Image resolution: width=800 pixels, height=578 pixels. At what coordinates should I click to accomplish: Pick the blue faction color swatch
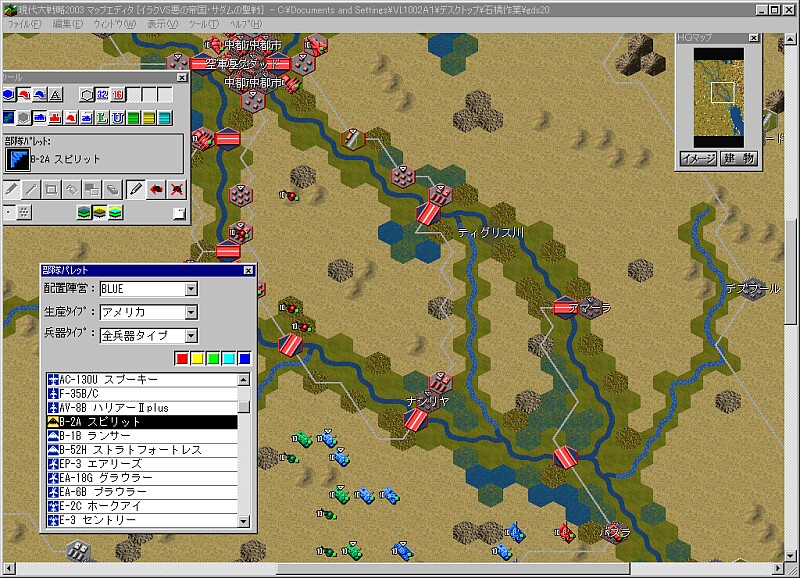[x=244, y=359]
